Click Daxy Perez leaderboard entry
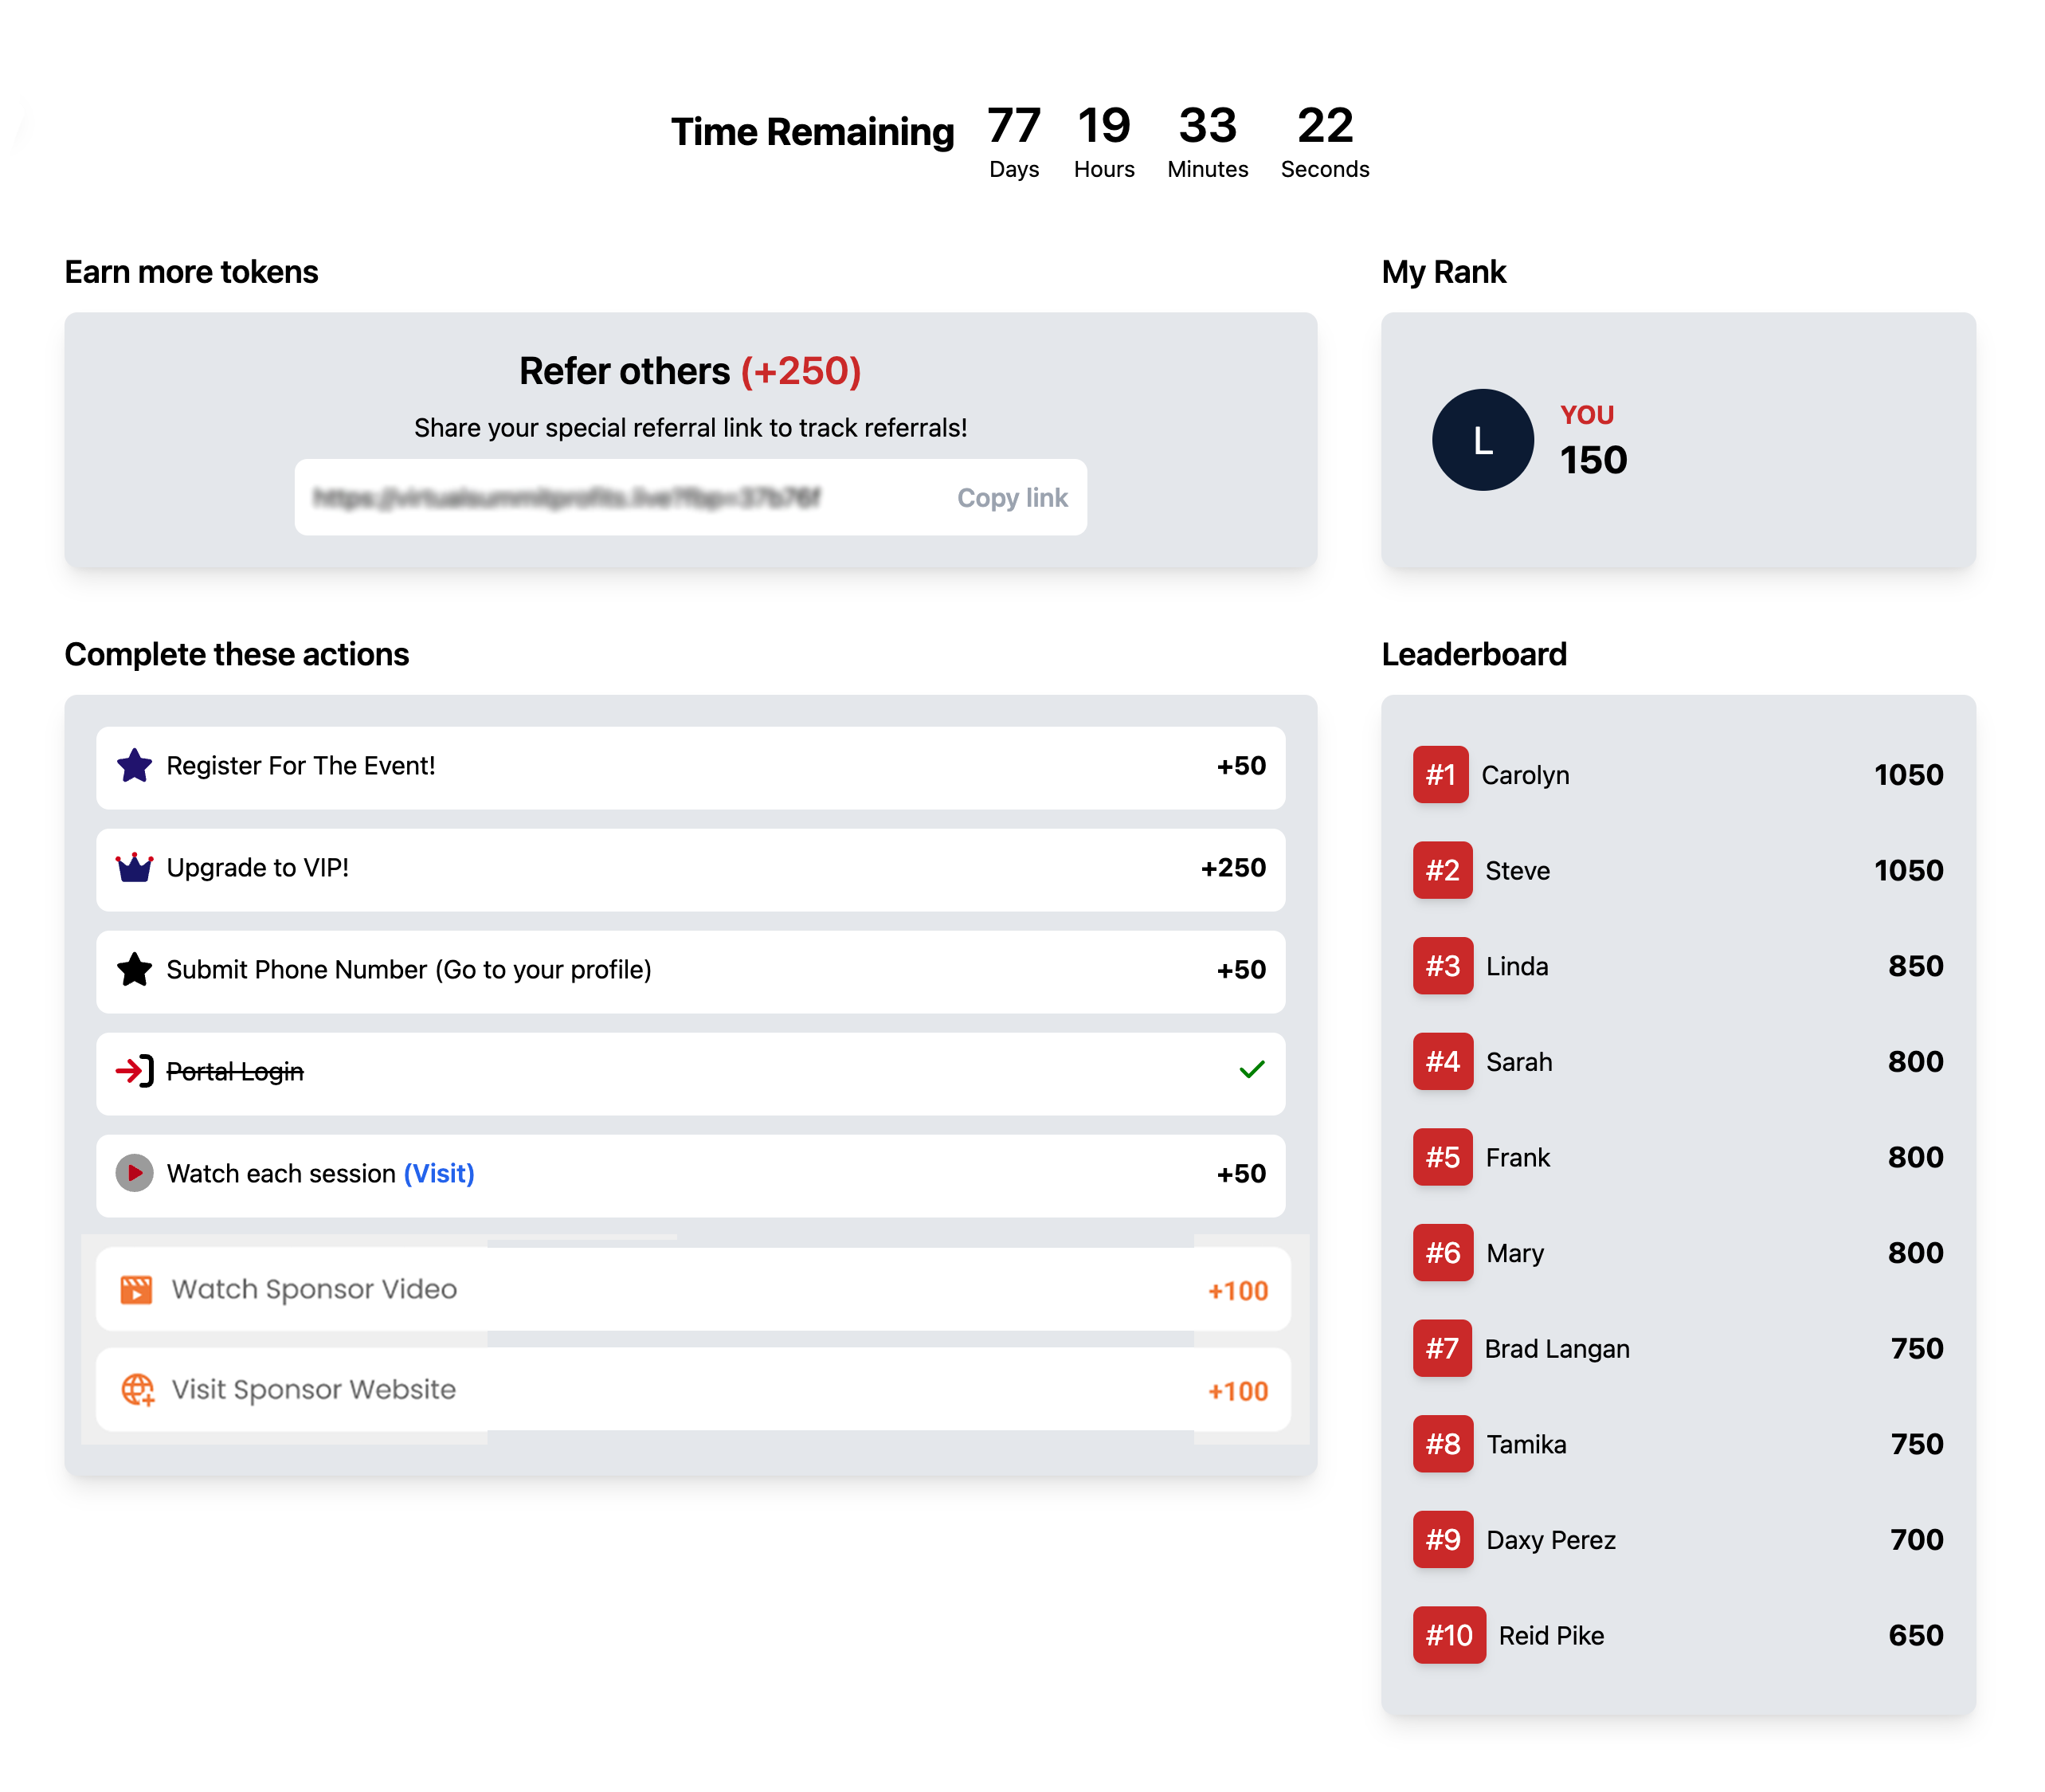The width and height of the screenshot is (2045, 1792). click(1550, 1540)
